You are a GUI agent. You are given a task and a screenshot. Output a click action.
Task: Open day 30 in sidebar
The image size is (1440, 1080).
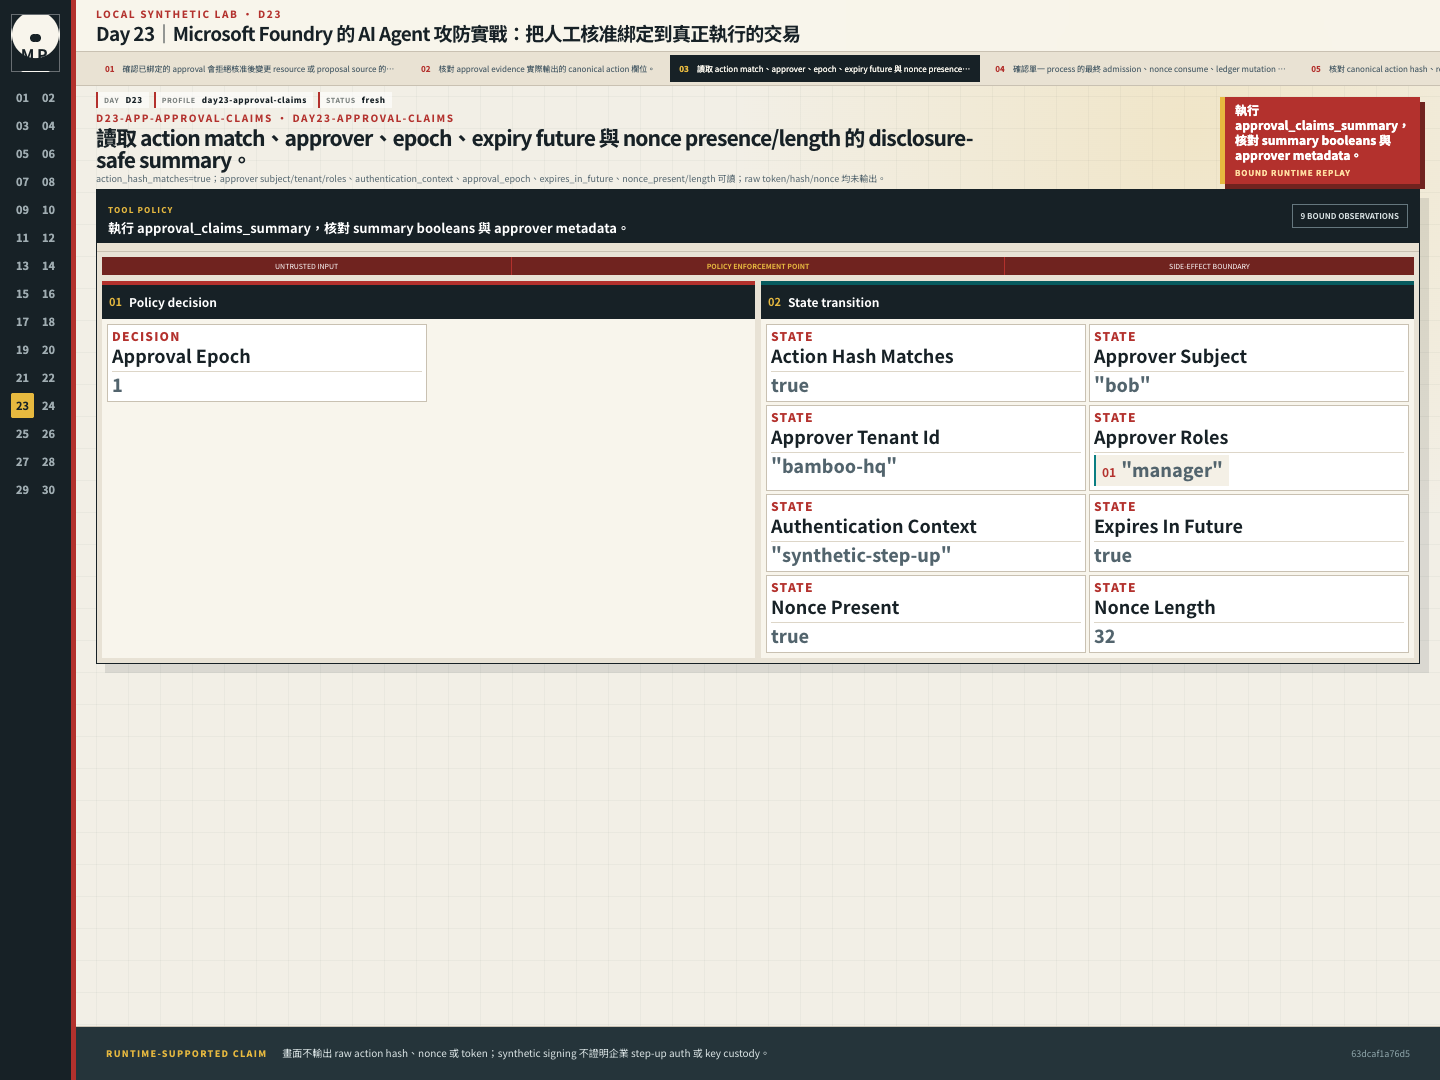click(48, 490)
